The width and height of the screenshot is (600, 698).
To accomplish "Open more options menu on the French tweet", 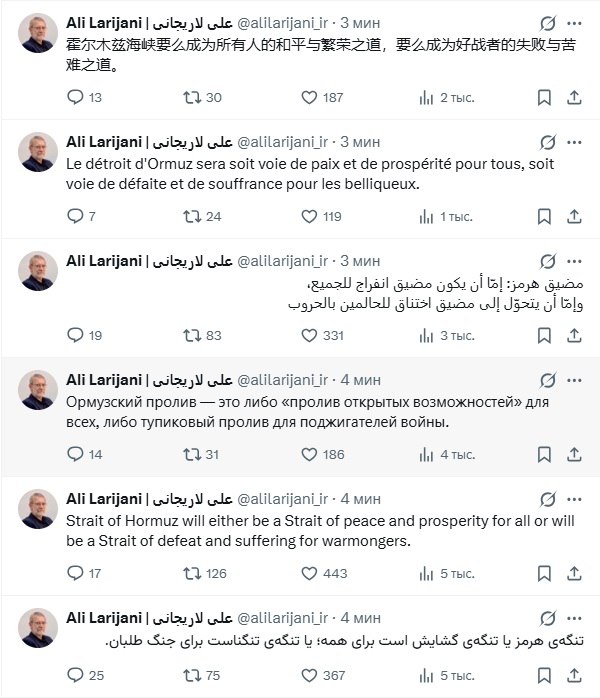I will tap(575, 141).
